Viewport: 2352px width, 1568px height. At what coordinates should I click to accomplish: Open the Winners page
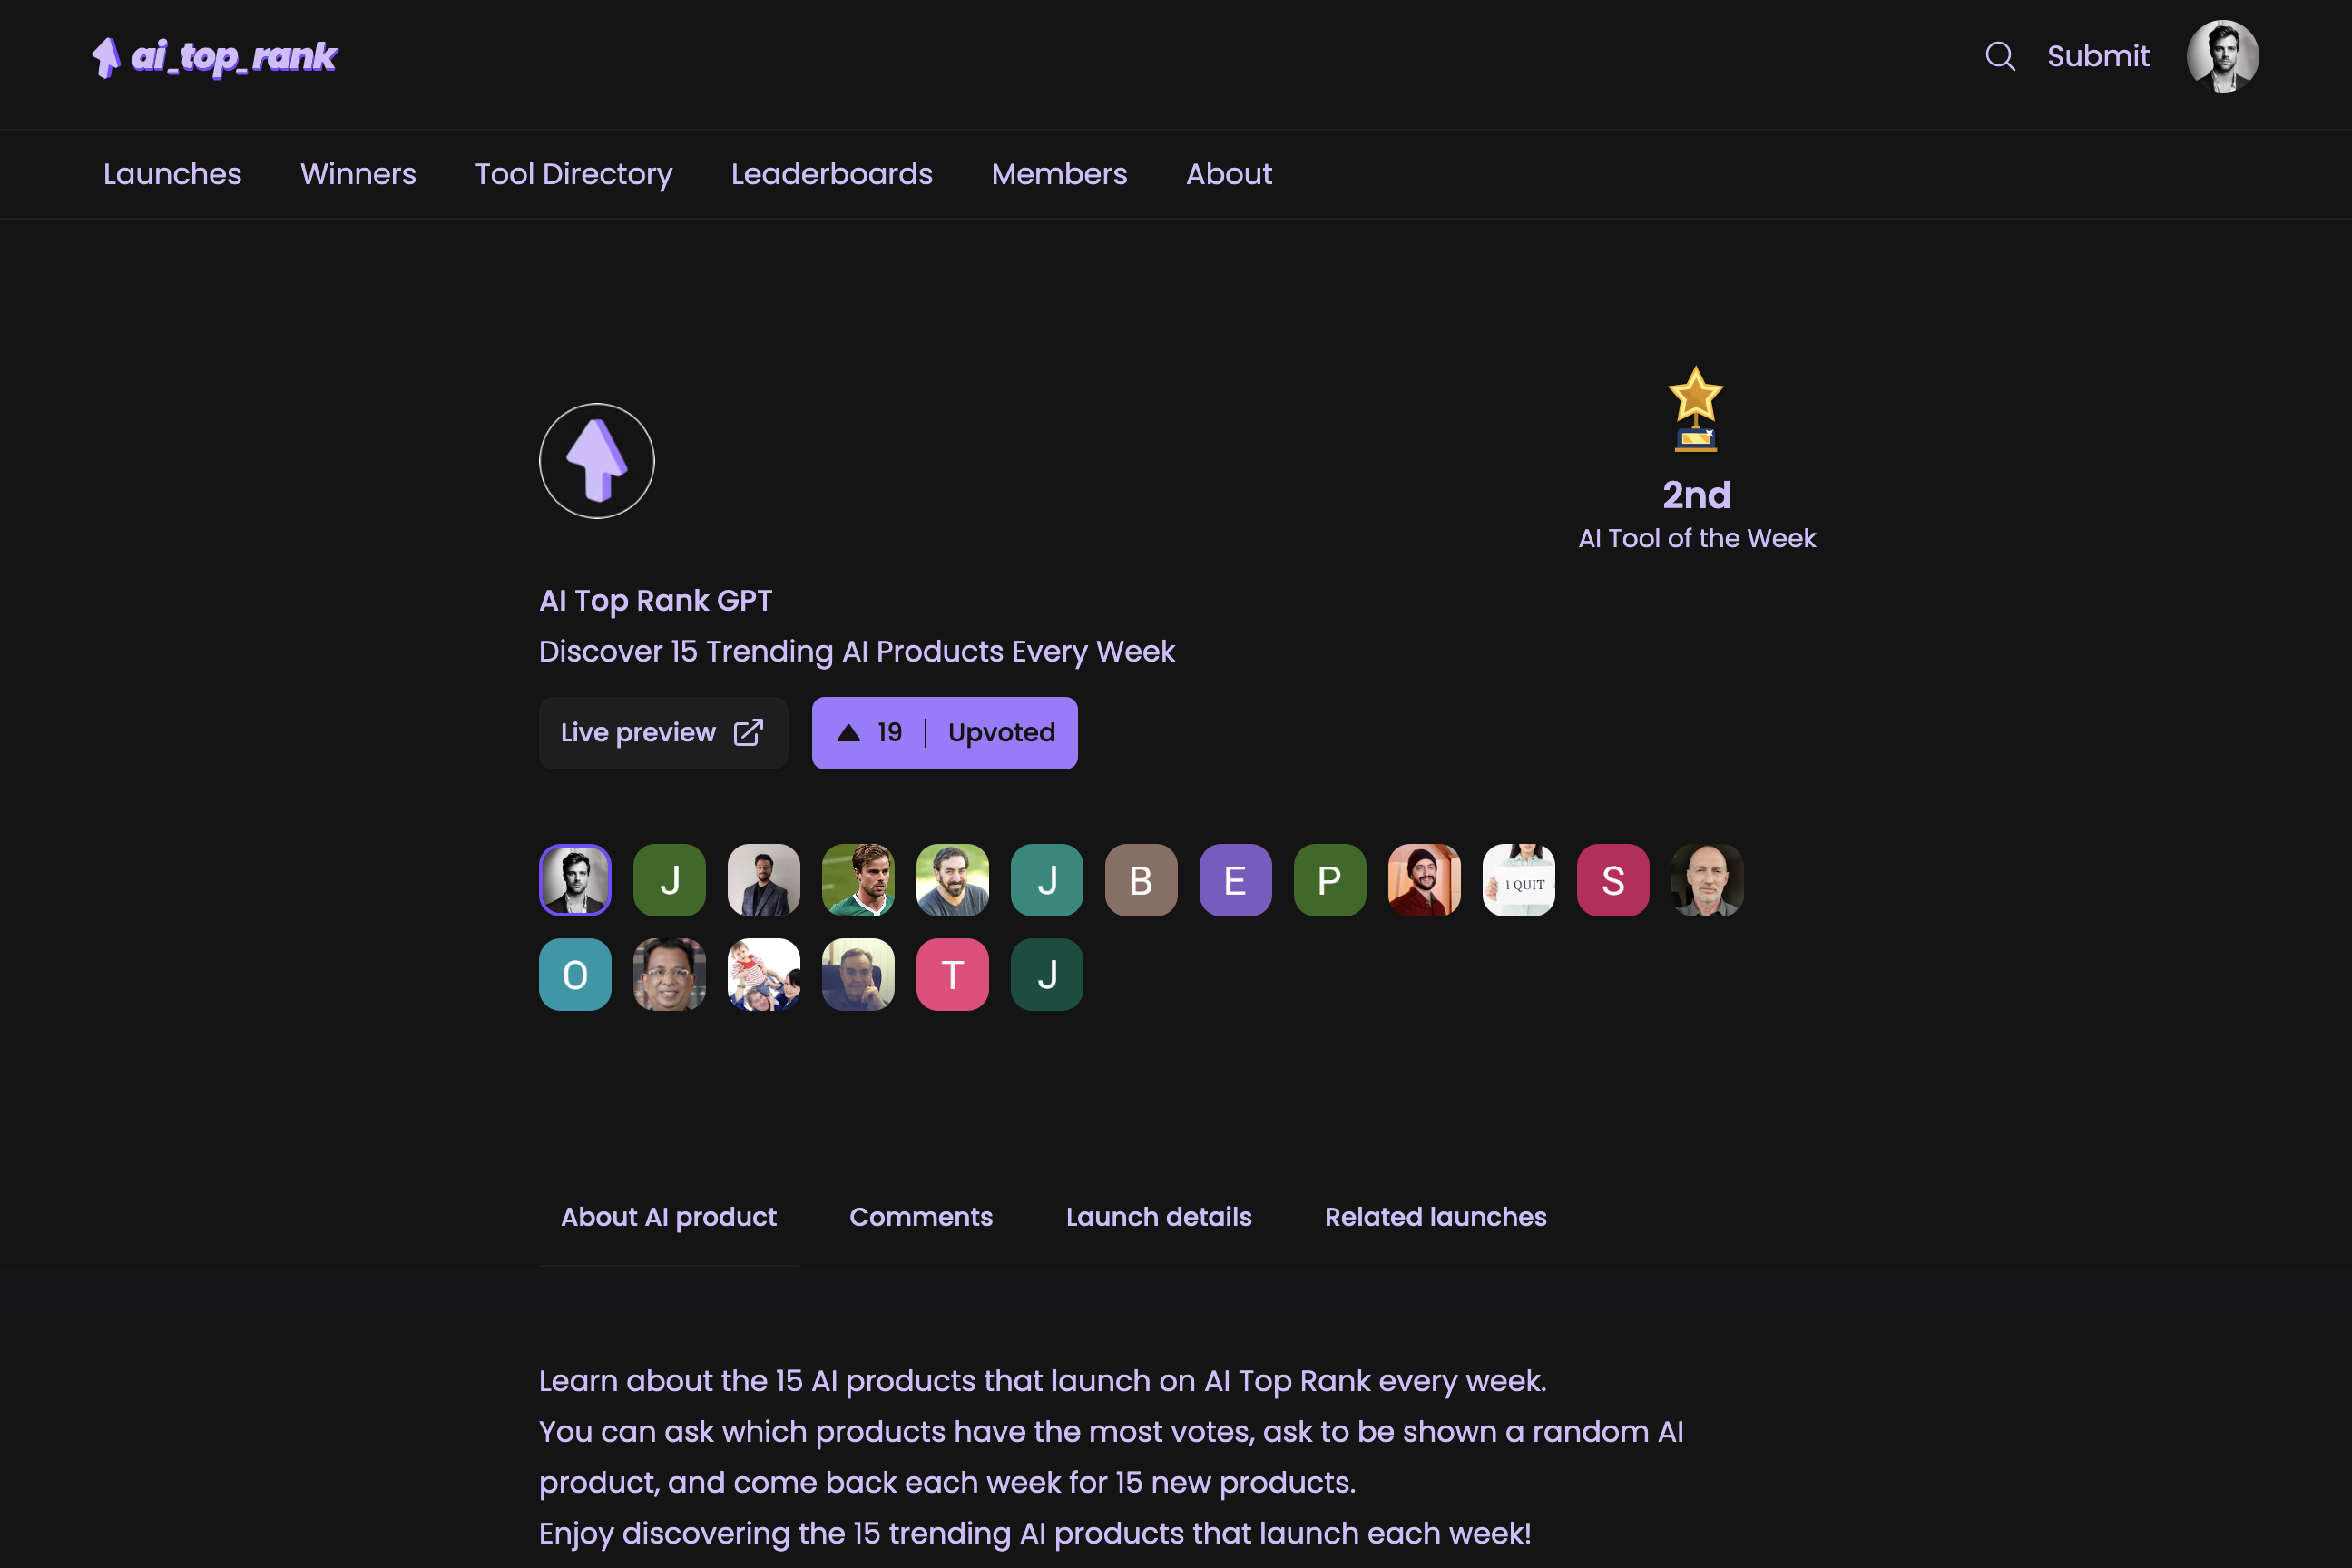pos(358,174)
